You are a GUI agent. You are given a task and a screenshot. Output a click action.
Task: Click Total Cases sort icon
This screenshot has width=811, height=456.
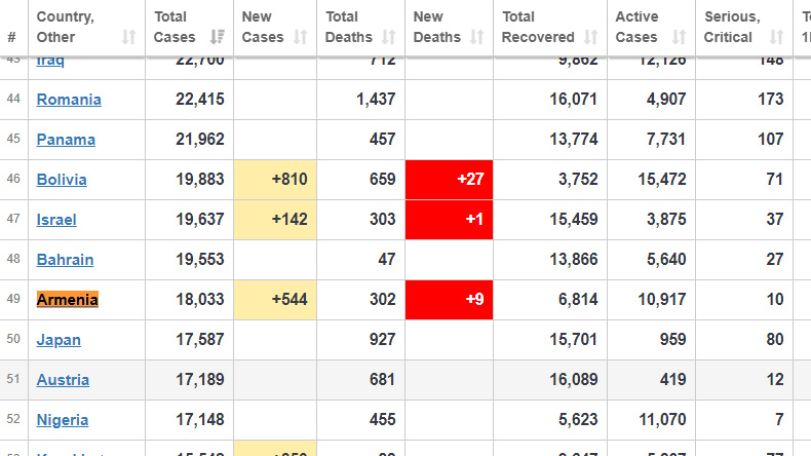[217, 37]
